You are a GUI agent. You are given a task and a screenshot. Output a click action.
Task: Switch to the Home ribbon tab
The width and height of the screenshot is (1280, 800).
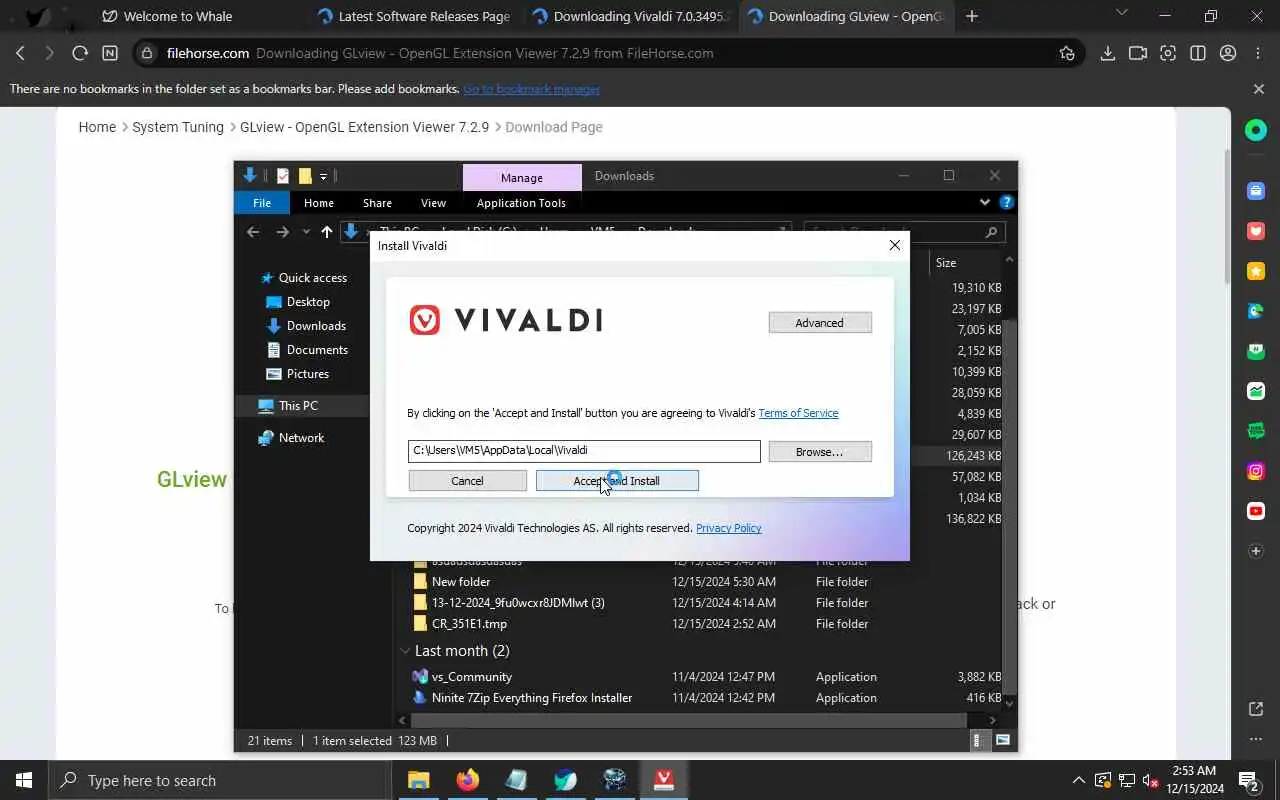point(319,203)
